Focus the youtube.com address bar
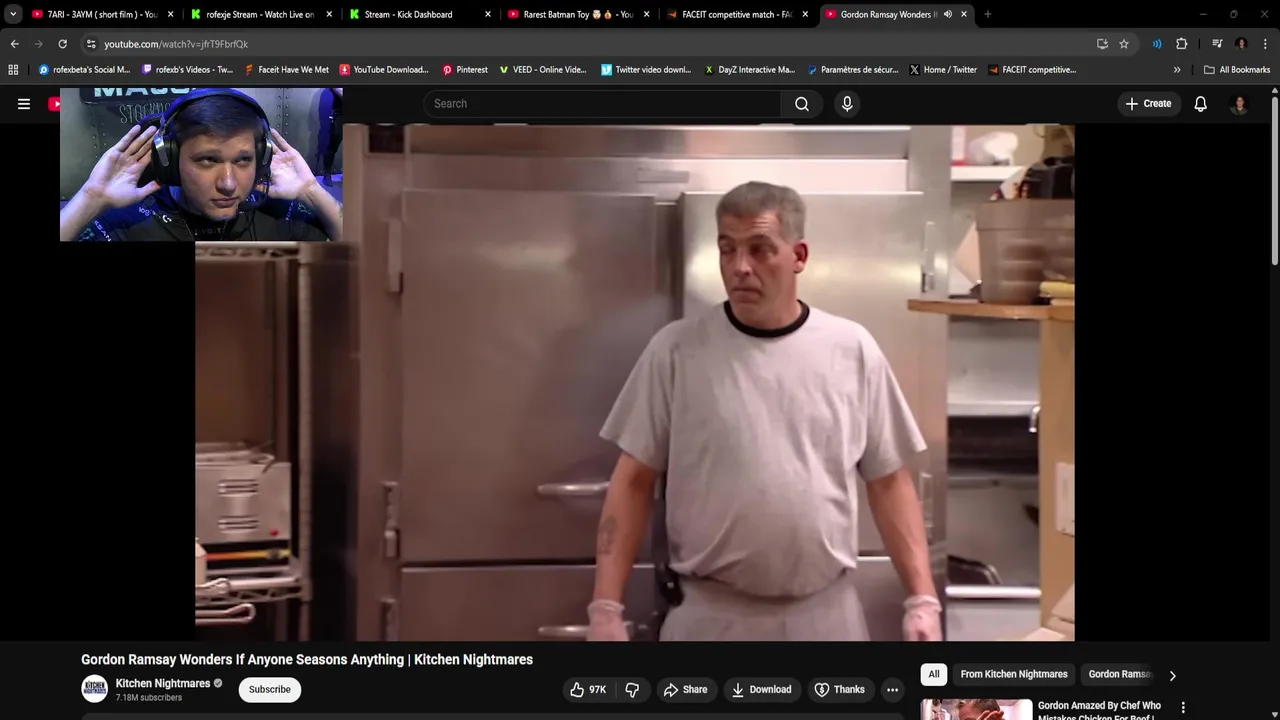The height and width of the screenshot is (720, 1280). point(590,44)
